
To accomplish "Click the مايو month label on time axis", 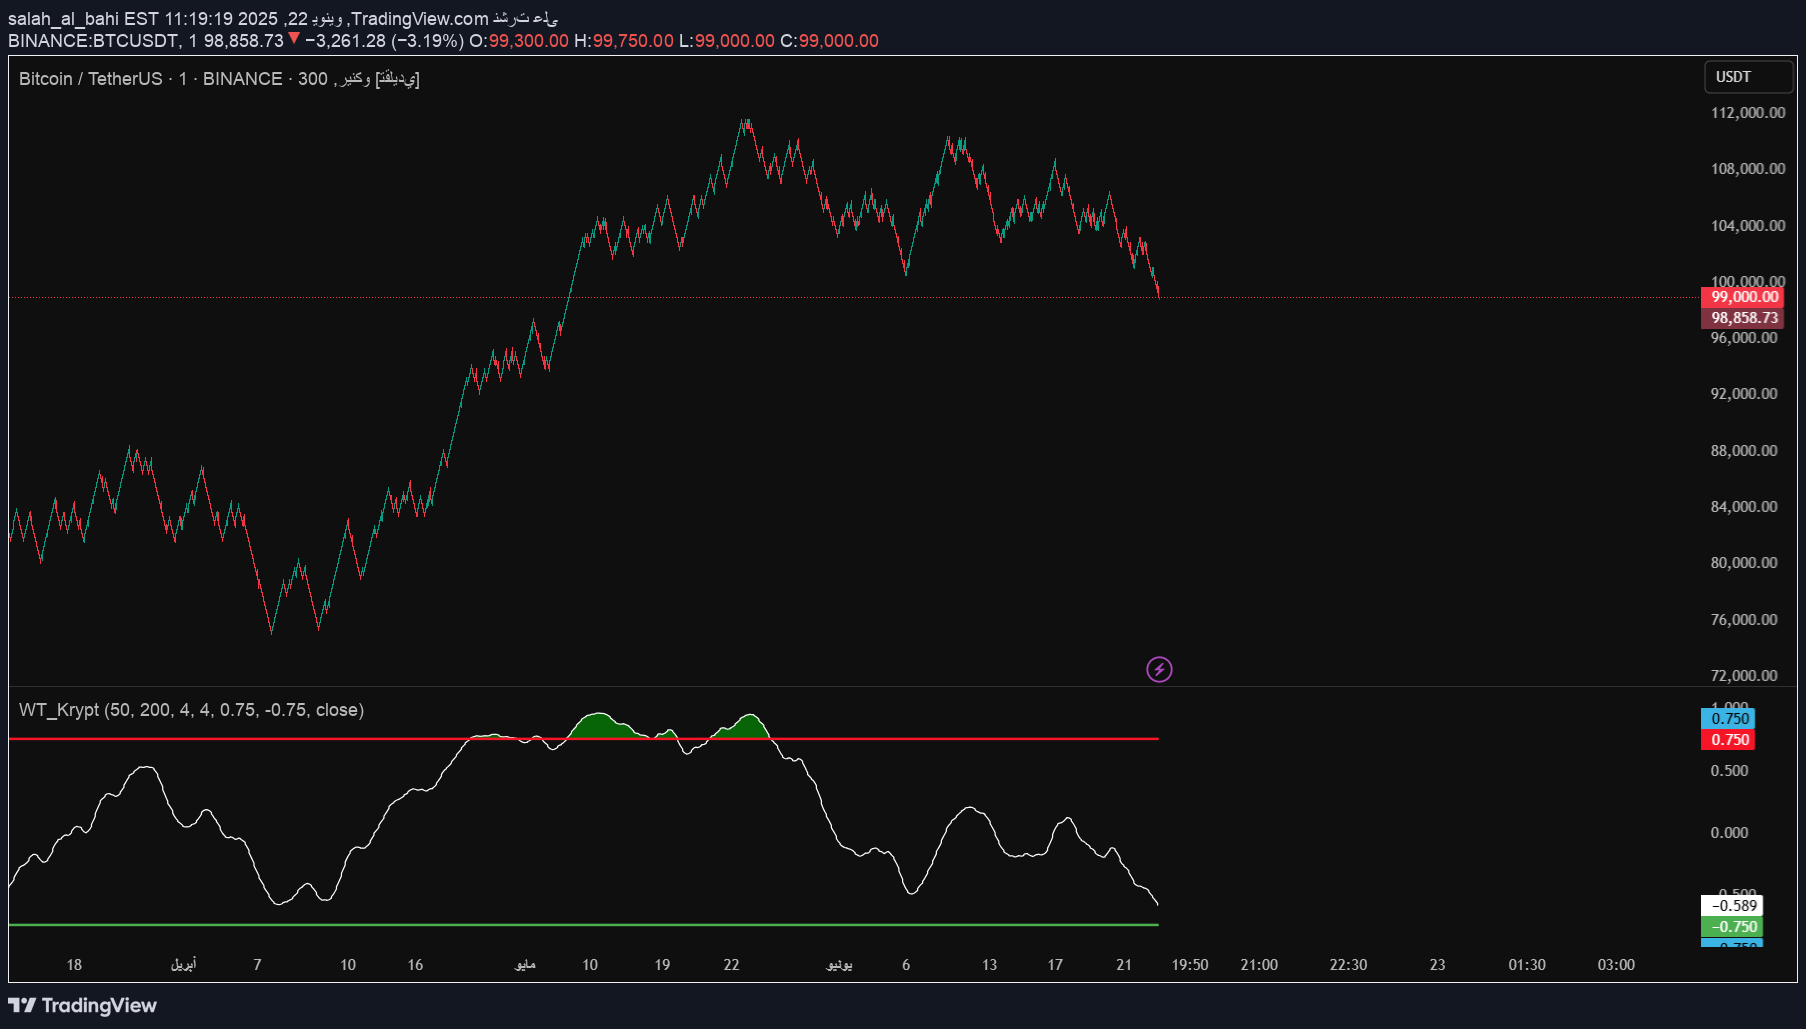I will coord(525,965).
